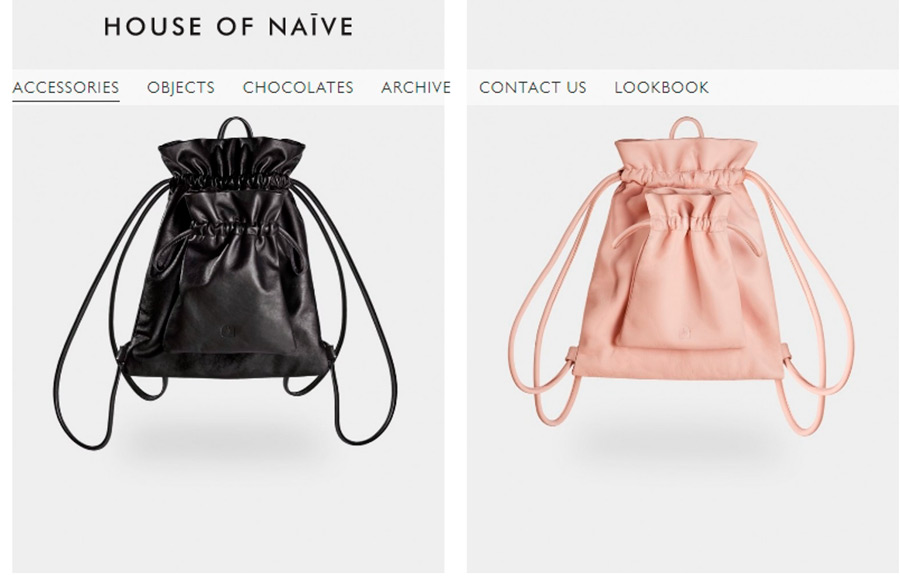Click the underline beneath the Accessories tab

coord(65,100)
